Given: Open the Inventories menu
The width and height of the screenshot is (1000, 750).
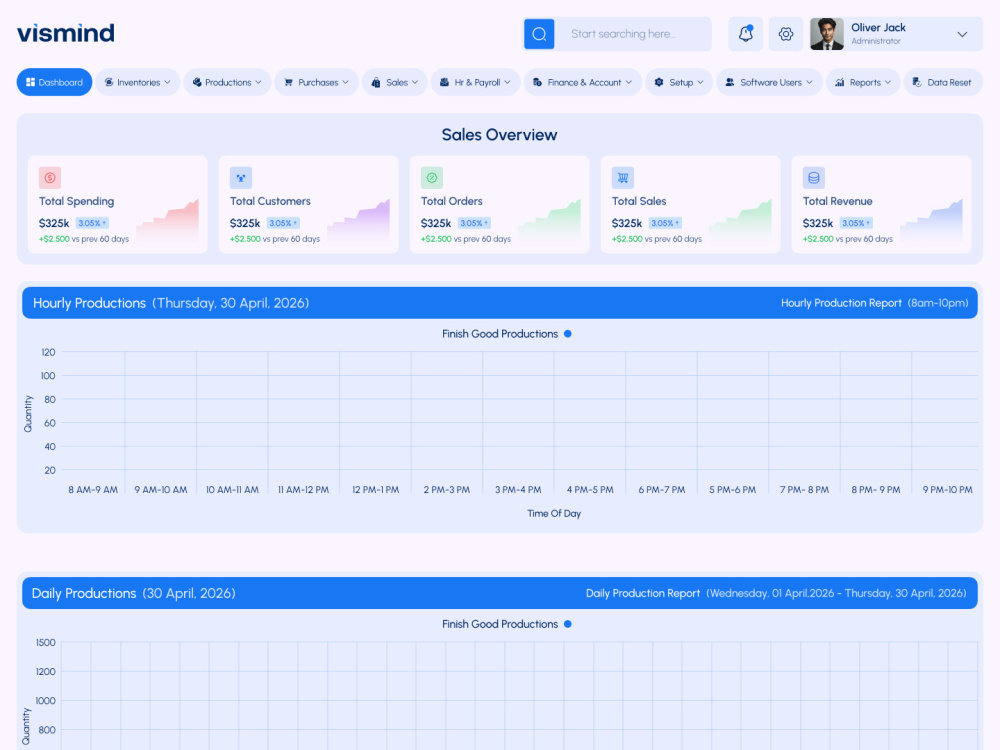Looking at the screenshot, I should (x=138, y=82).
